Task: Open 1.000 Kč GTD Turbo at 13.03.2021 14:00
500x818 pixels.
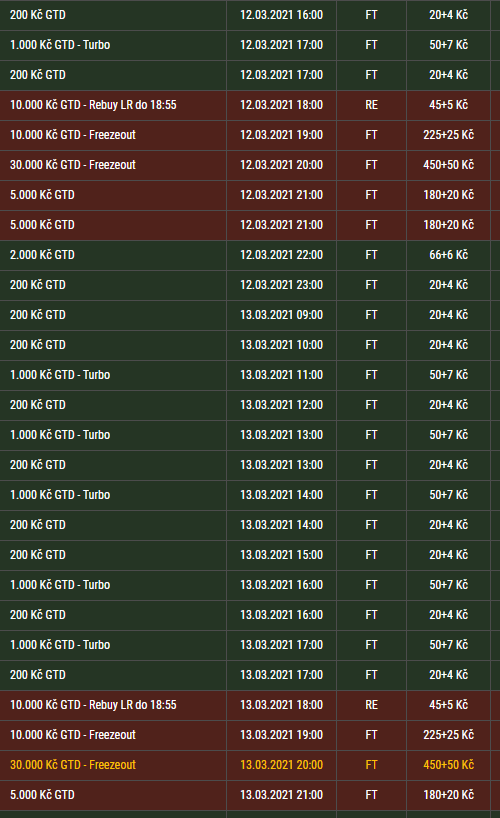Action: coord(250,495)
